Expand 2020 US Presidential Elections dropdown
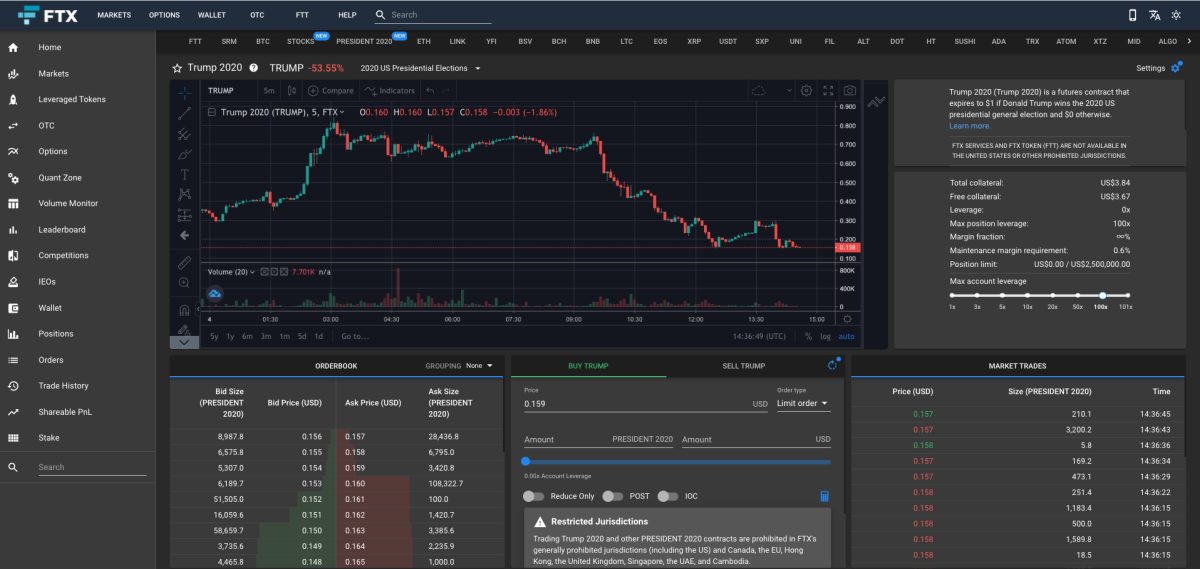Screen dimensions: 1200x569 [420, 68]
